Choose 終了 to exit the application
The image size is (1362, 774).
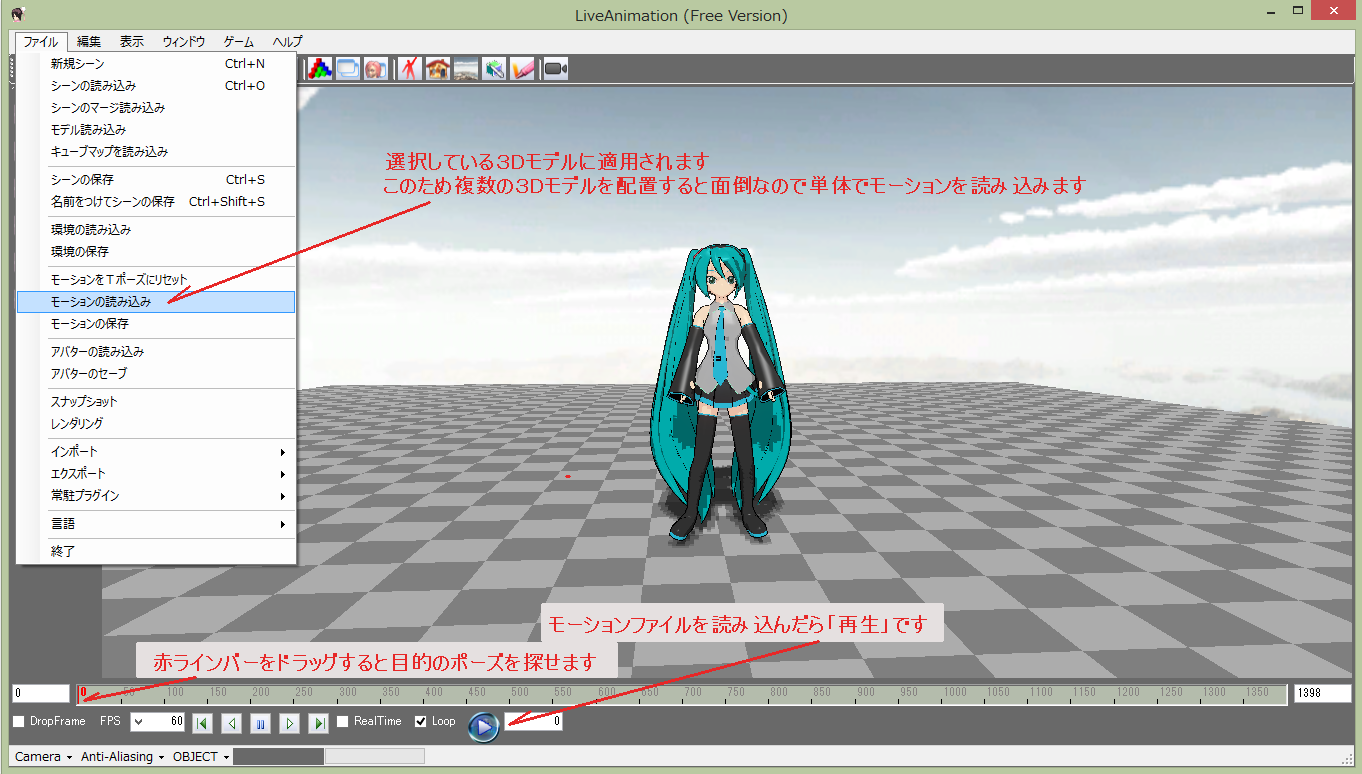click(157, 551)
